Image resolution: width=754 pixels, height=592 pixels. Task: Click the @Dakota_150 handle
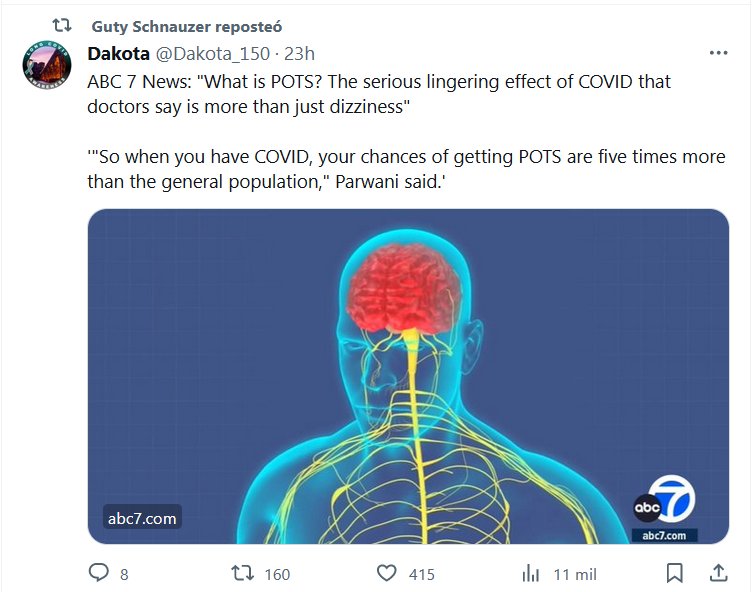click(x=213, y=53)
